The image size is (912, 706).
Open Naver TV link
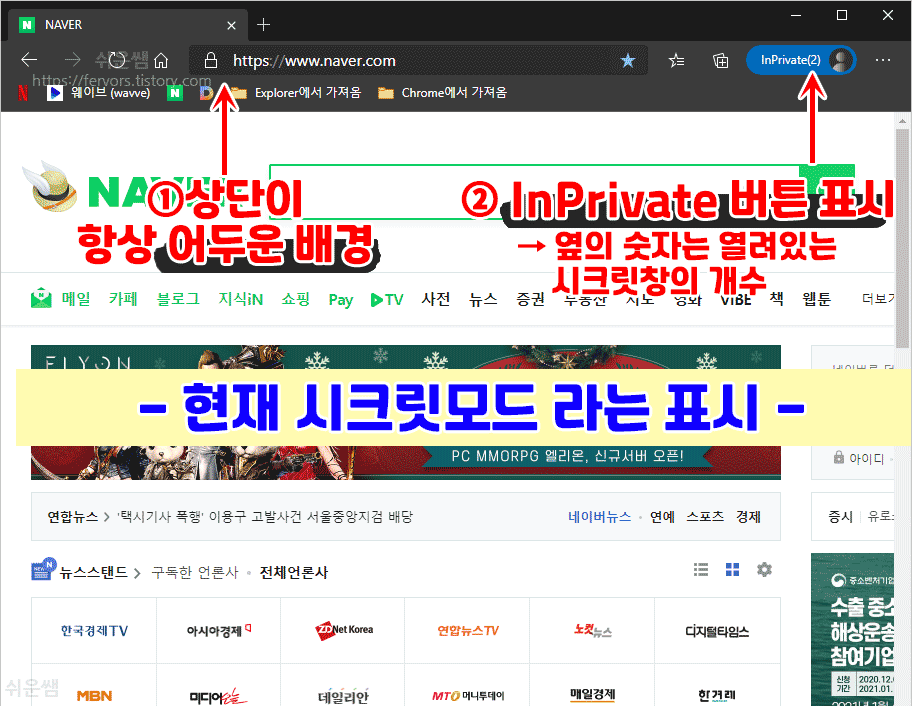coord(387,299)
